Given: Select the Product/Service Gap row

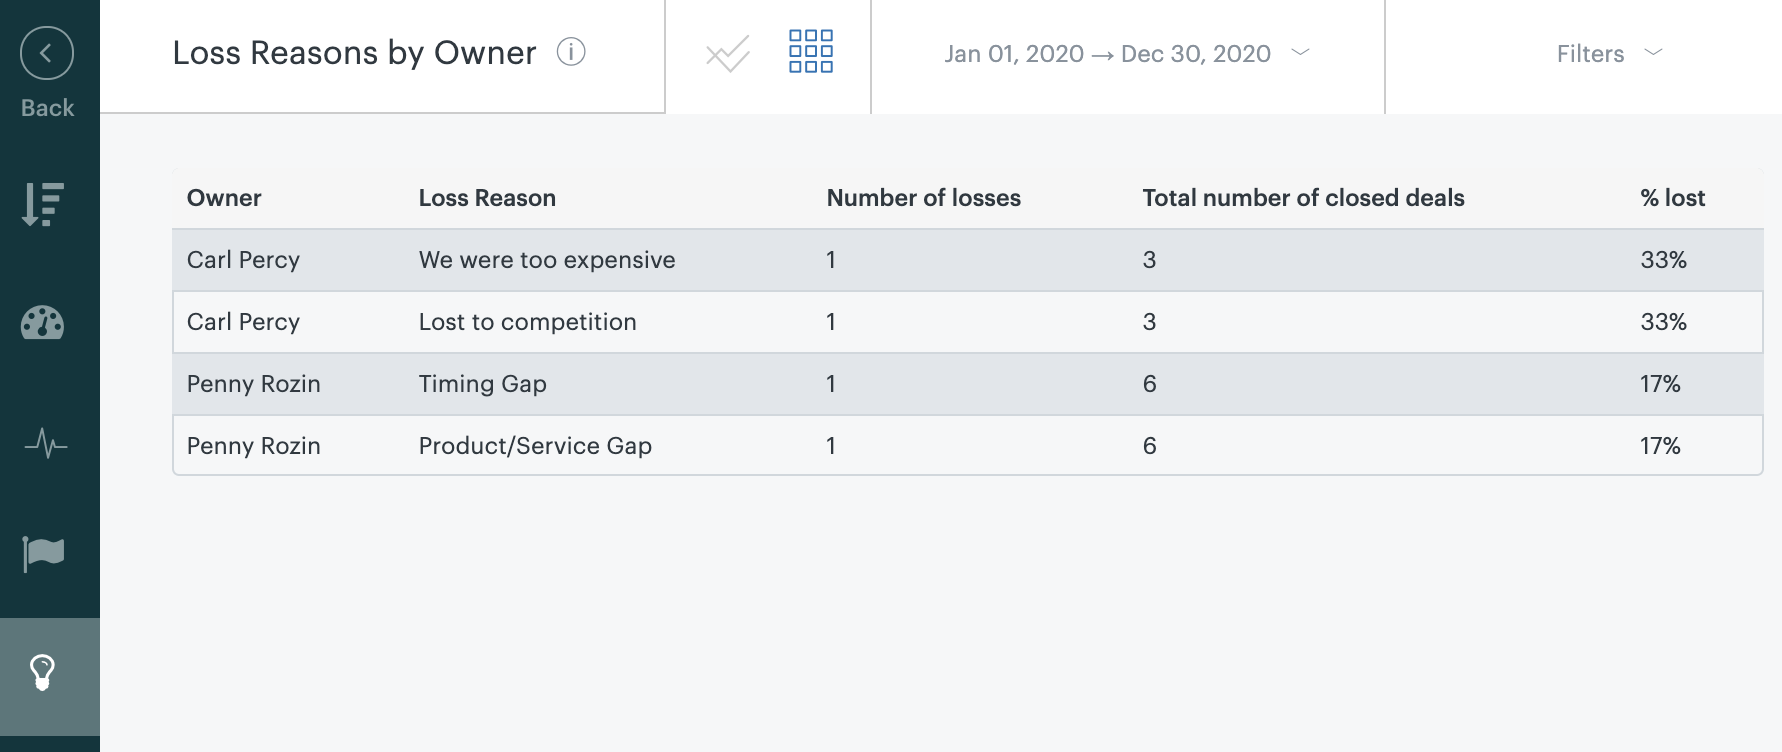Looking at the screenshot, I should (535, 446).
